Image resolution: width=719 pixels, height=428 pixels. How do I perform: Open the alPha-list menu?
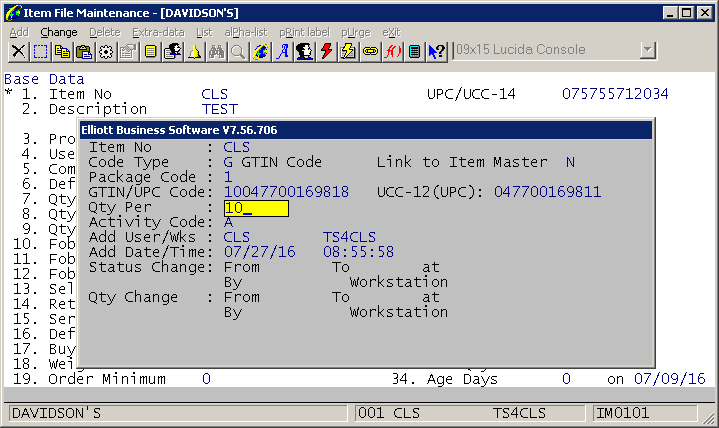click(246, 33)
